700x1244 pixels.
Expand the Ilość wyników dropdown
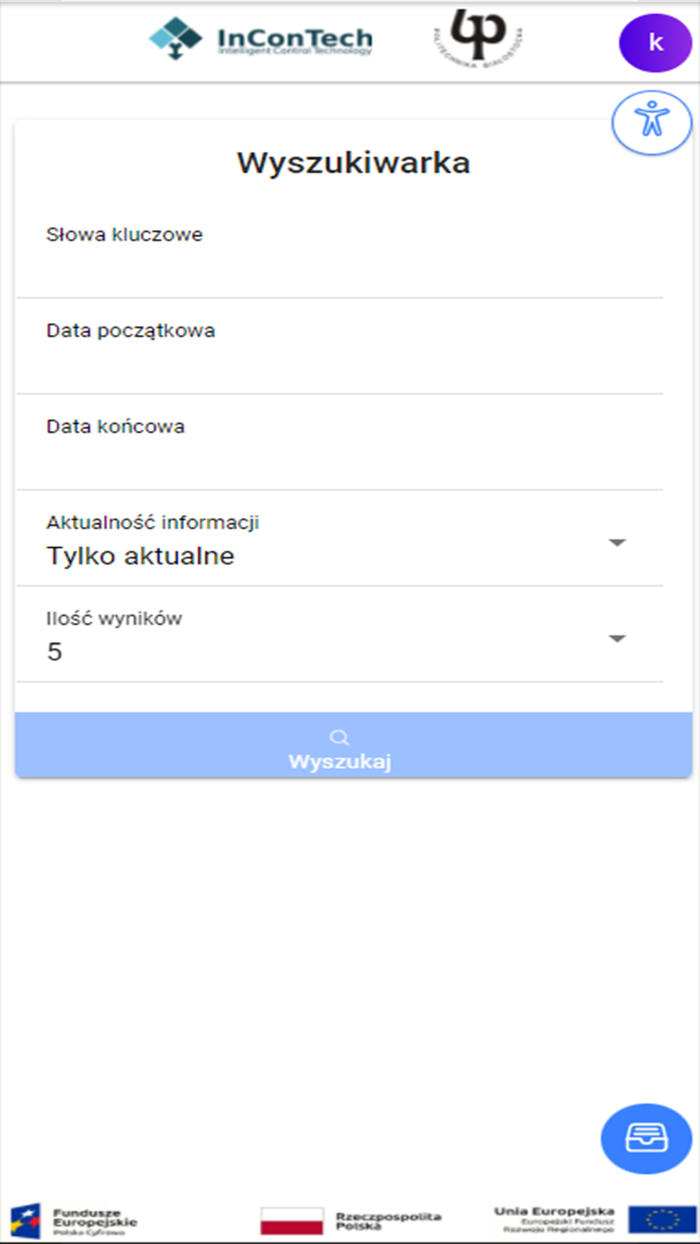[x=618, y=636]
